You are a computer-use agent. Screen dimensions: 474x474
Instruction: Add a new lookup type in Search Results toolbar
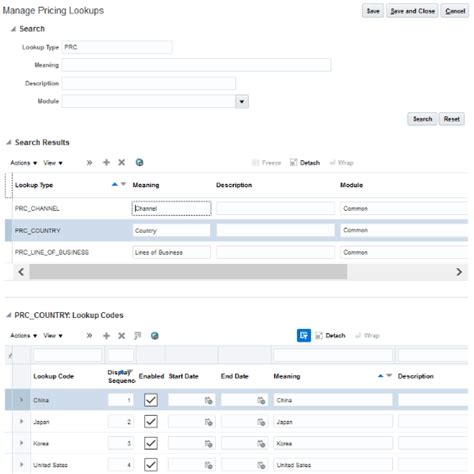(106, 163)
